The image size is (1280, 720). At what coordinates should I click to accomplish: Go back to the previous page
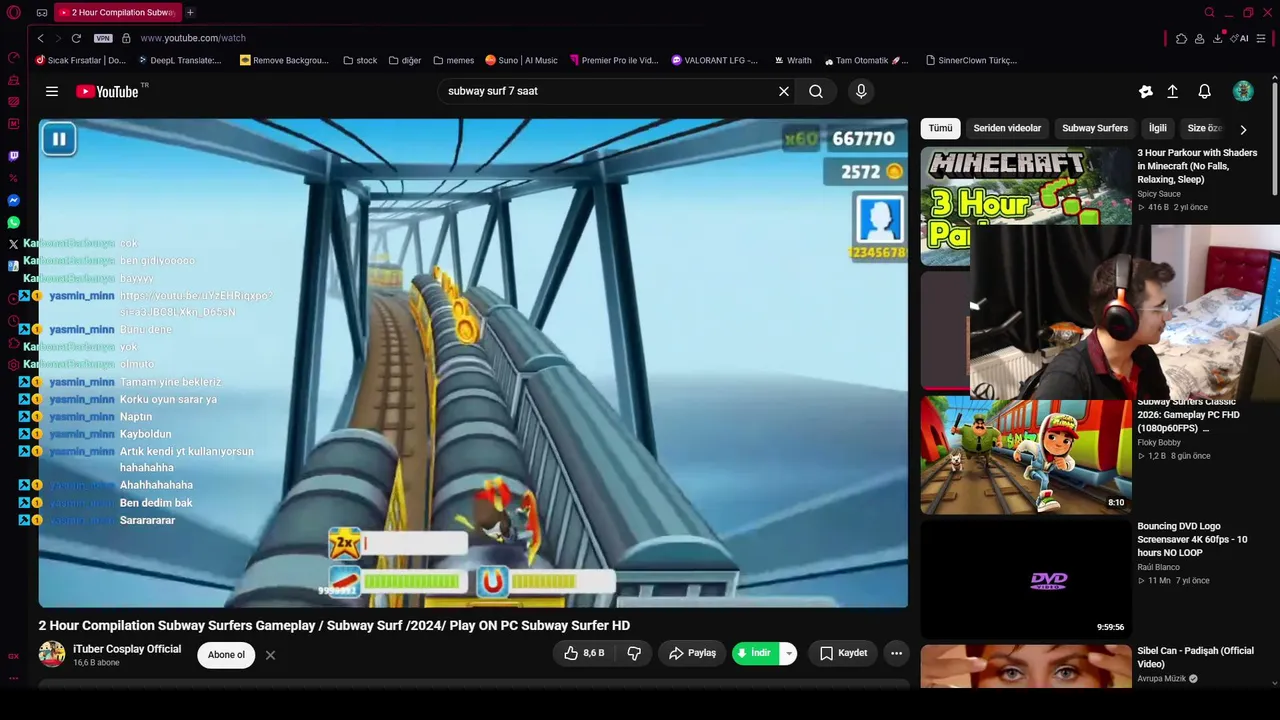coord(40,38)
